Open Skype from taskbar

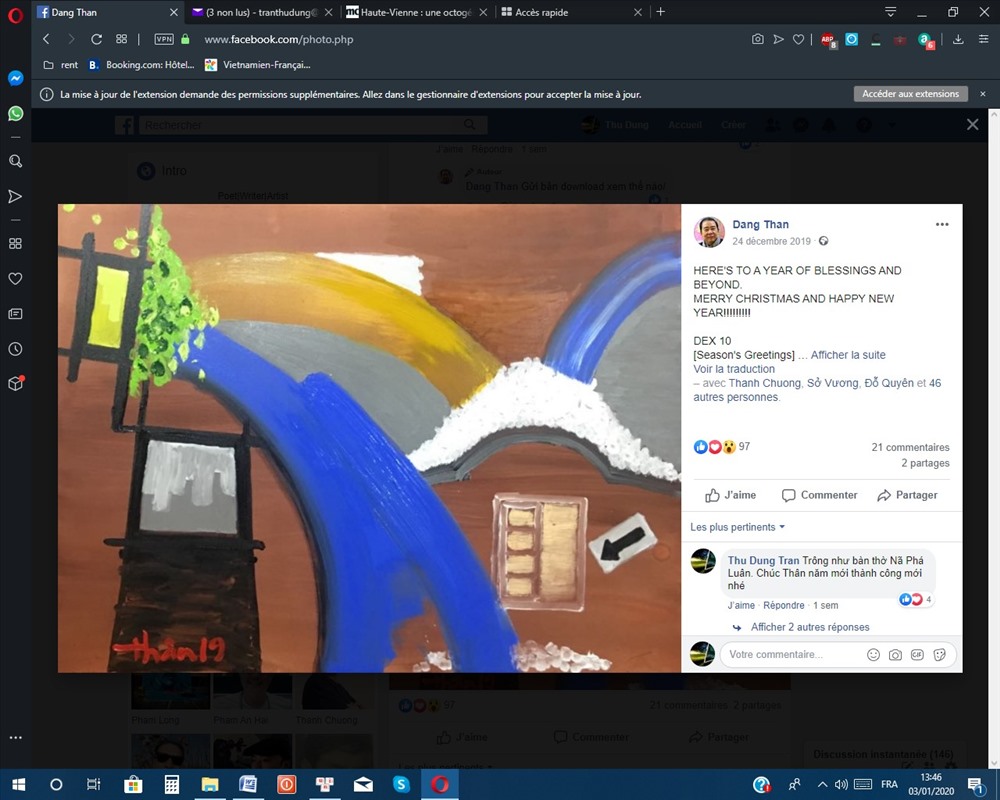tap(401, 784)
